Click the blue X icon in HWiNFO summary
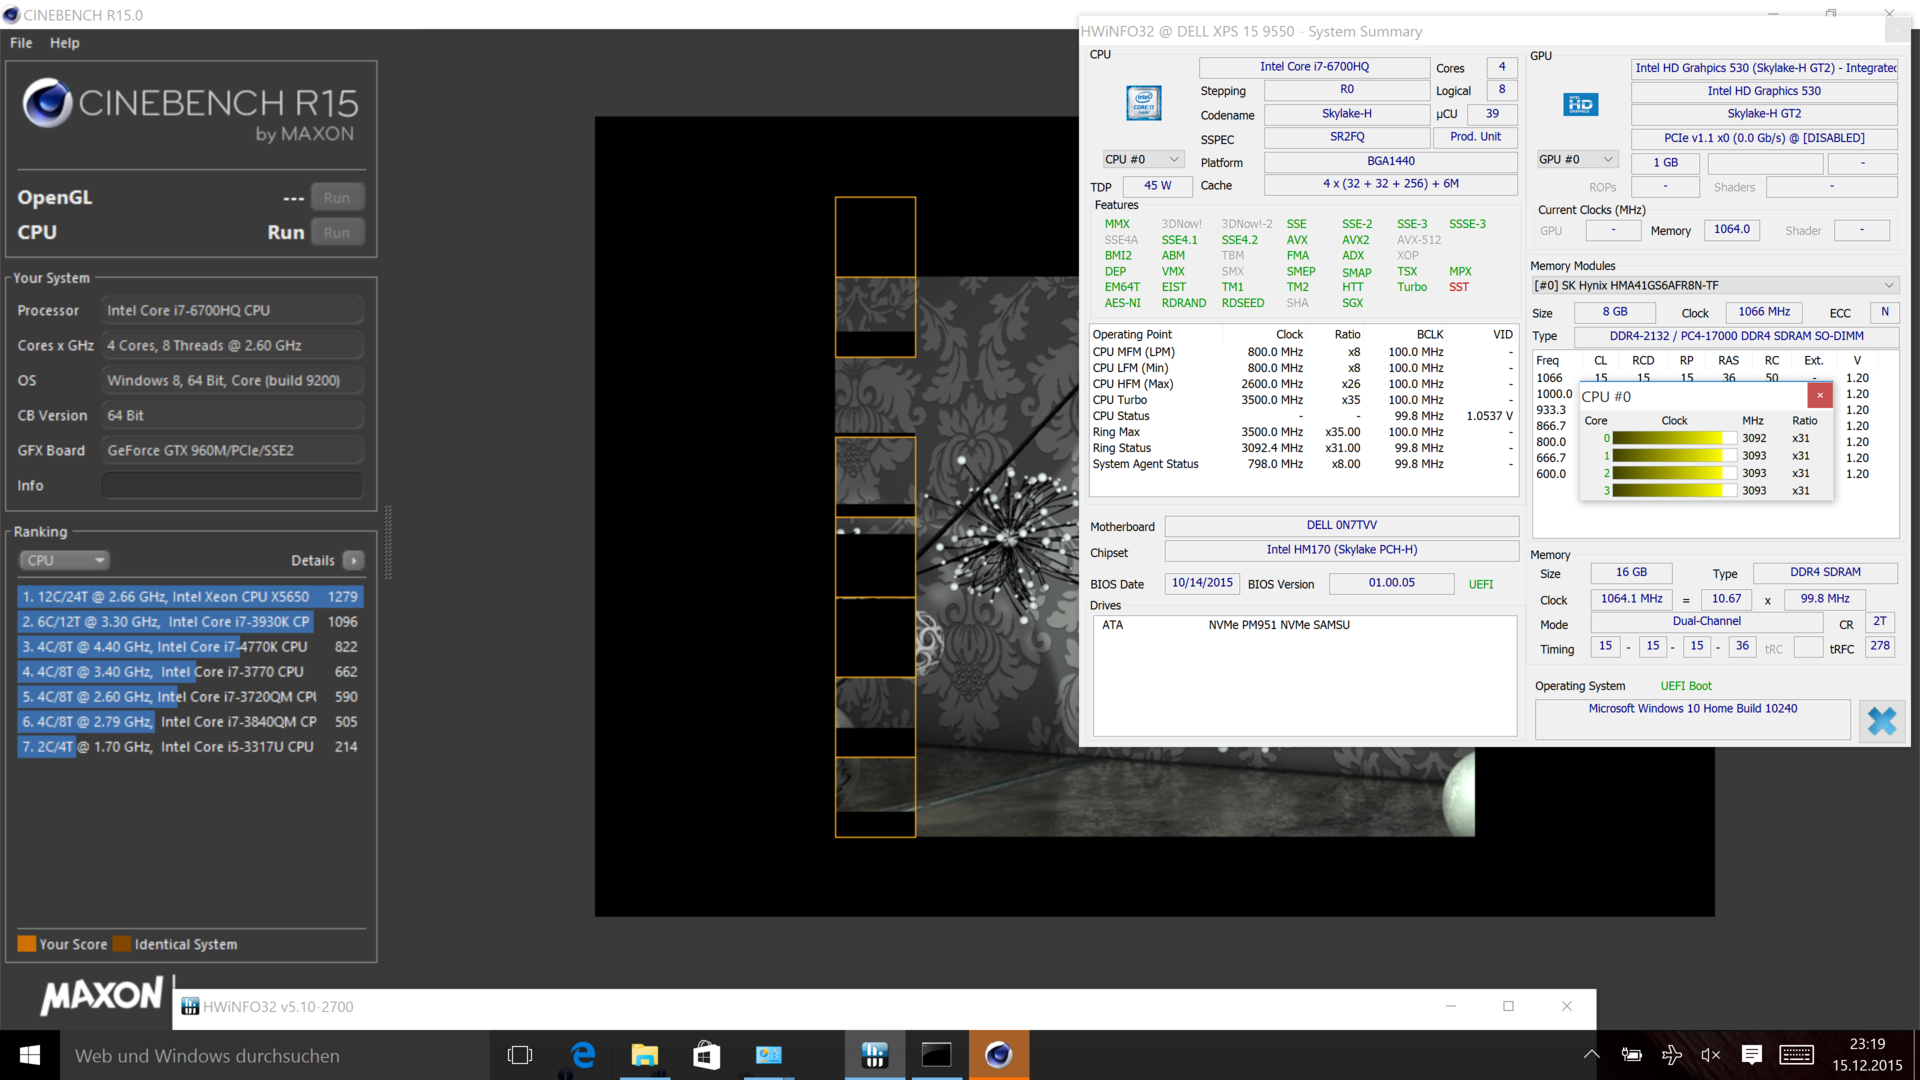The width and height of the screenshot is (1920, 1080). pos(1881,721)
